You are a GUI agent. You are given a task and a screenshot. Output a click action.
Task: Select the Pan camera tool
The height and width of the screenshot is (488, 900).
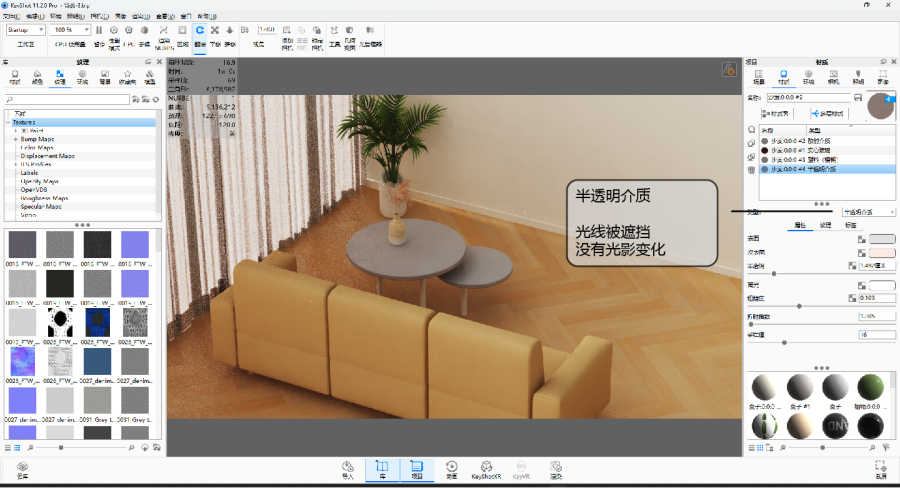coord(215,30)
